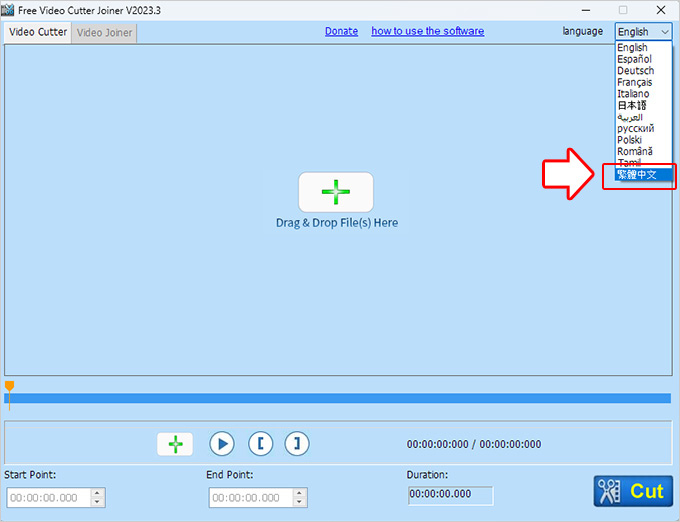The image size is (680, 522).
Task: Click the blue timeline seek bar
Action: point(337,398)
